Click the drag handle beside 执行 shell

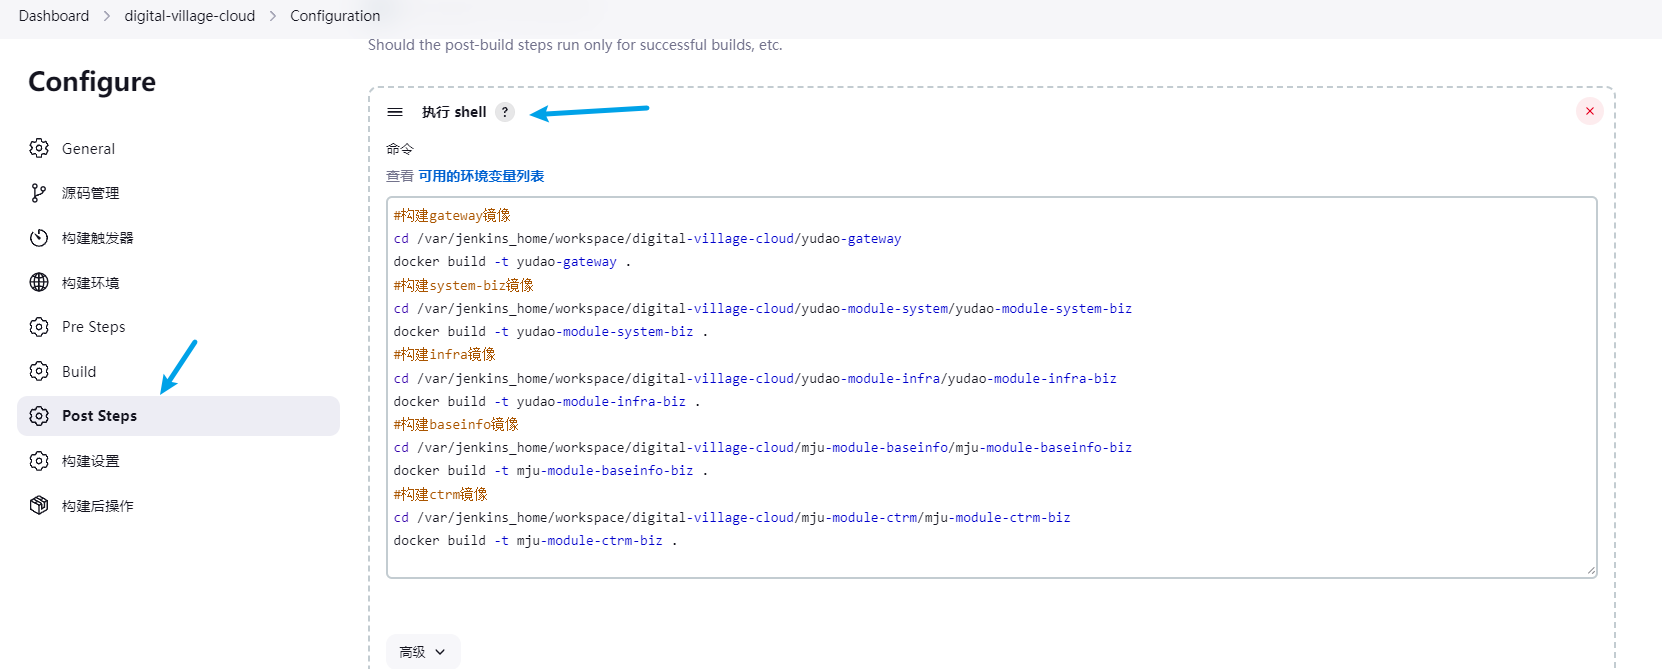395,112
